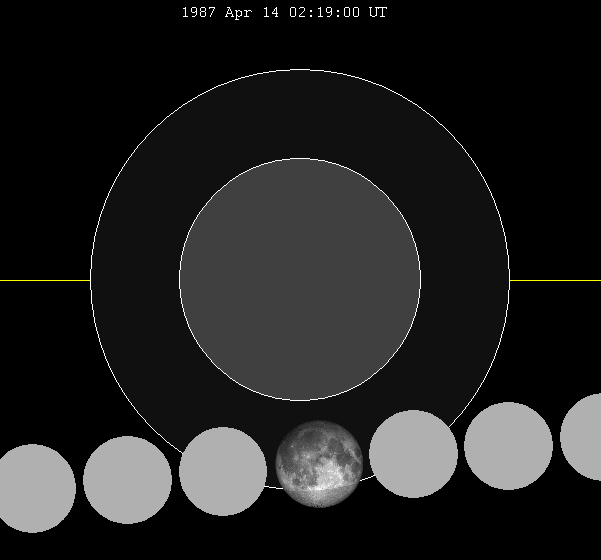This screenshot has height=560, width=601.
Task: Click the top edge of the penumbra outline
Action: (x=300, y=70)
